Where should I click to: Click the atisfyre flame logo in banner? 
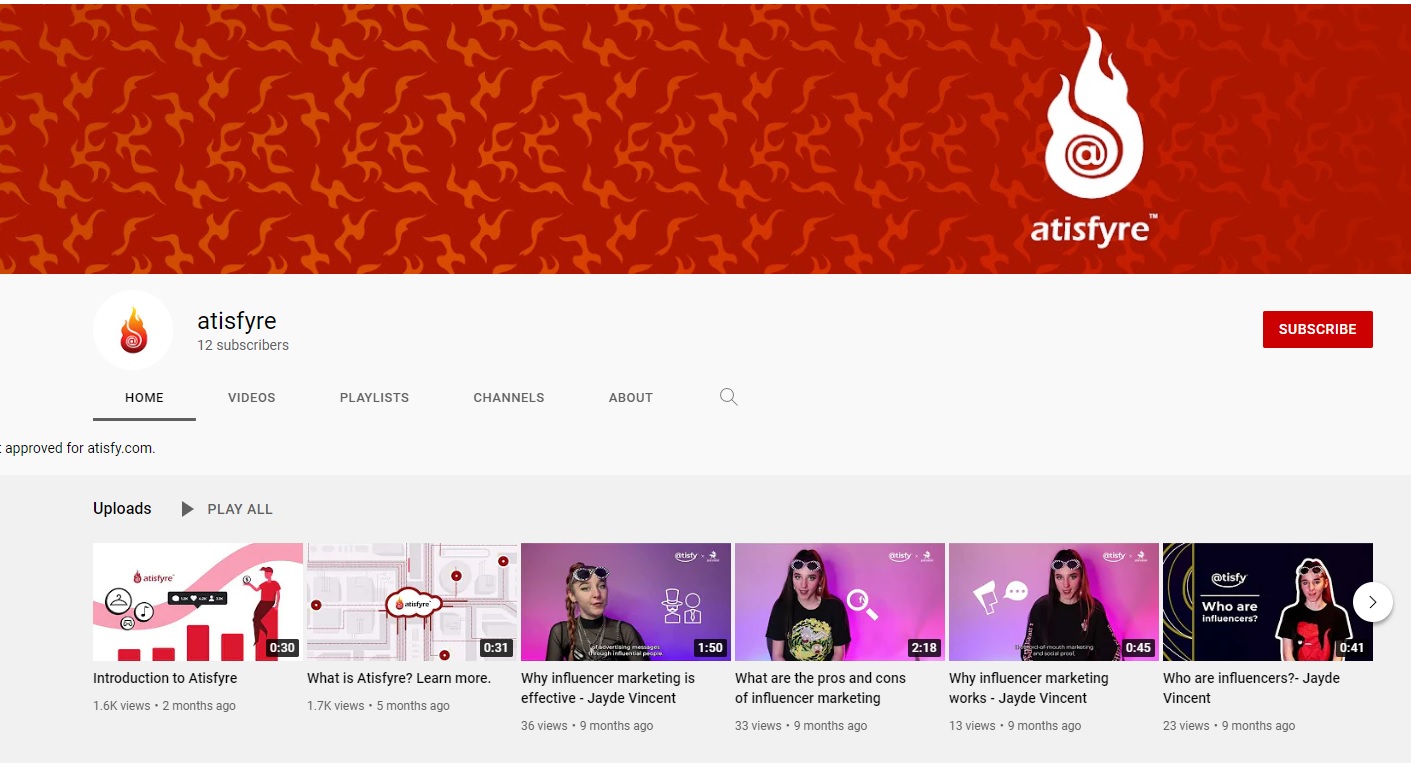pyautogui.click(x=1094, y=112)
